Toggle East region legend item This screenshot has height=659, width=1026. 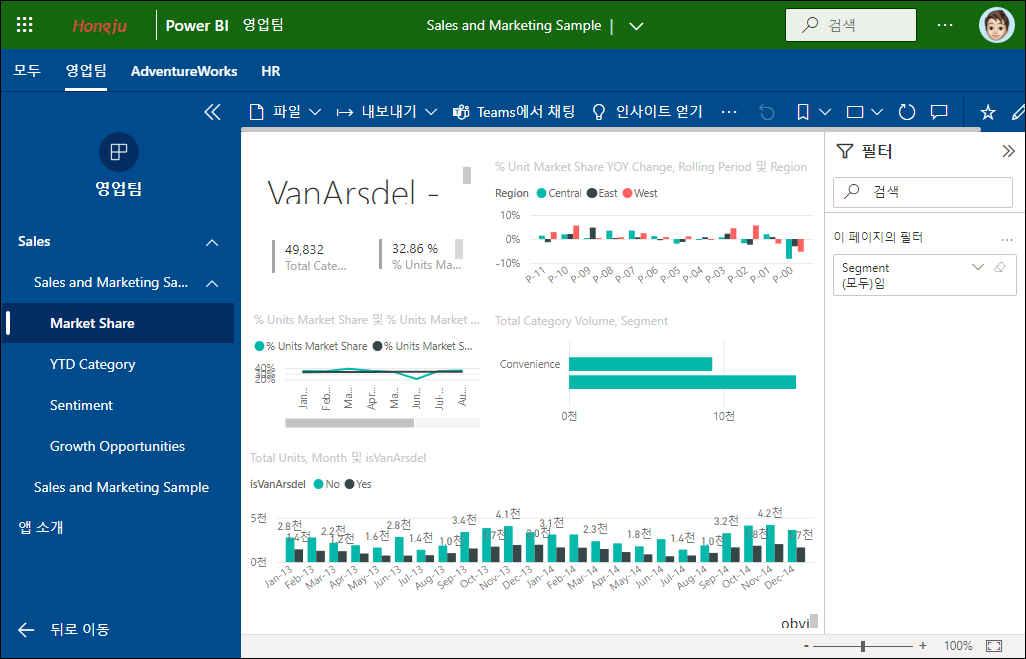(602, 193)
